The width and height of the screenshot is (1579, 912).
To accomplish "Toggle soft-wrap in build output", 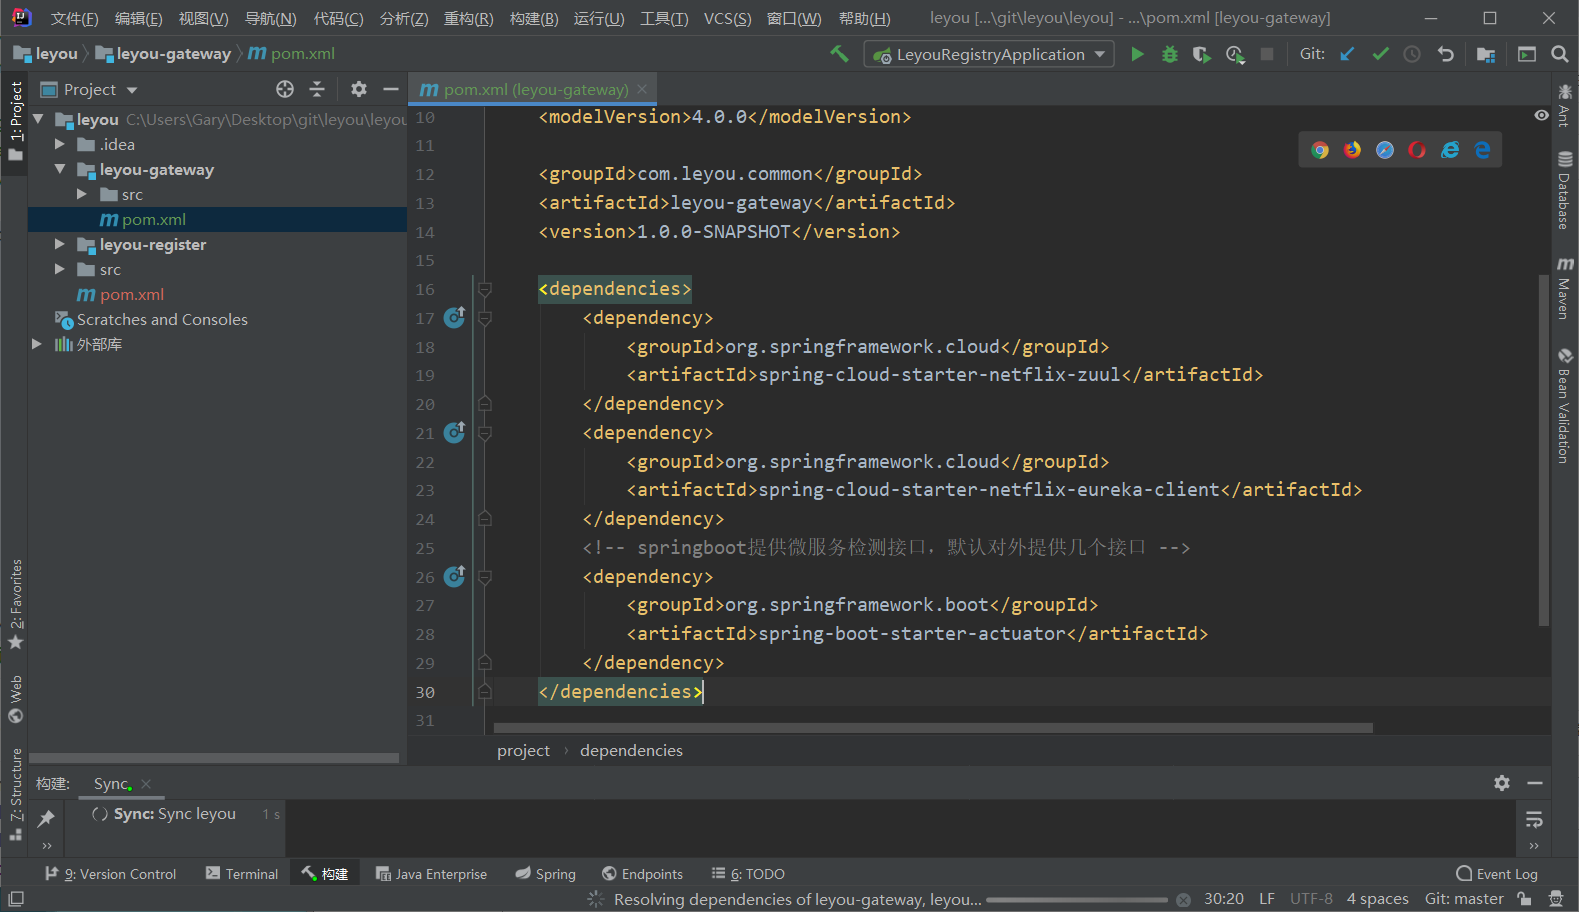I will [1534, 820].
